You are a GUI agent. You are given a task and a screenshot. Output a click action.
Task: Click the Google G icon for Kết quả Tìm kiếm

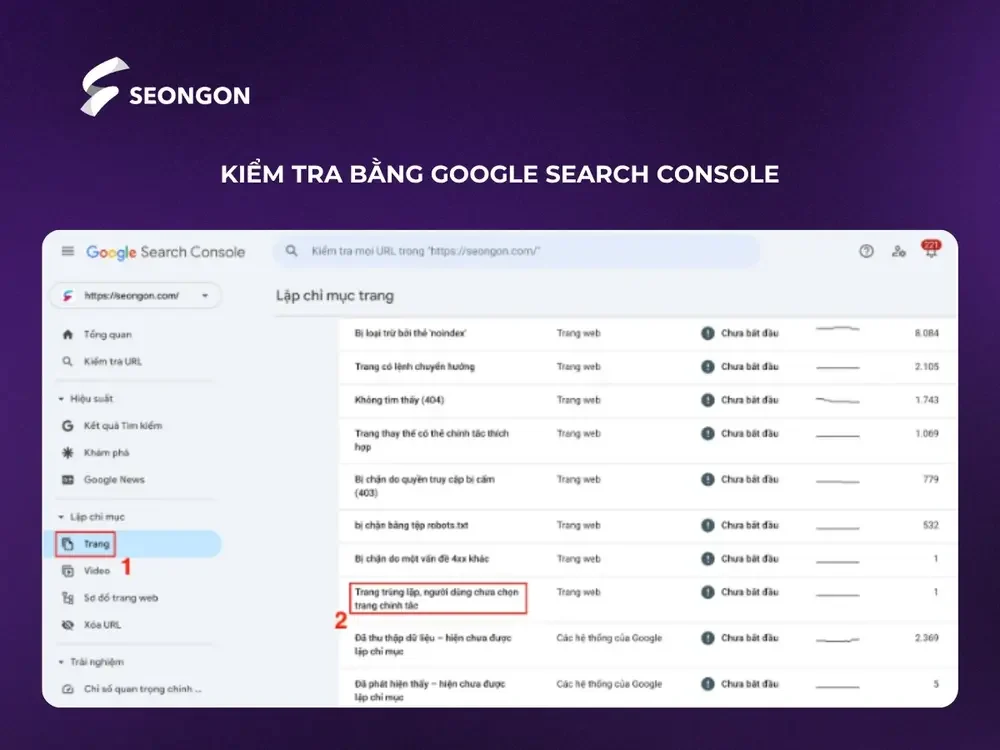pos(68,425)
